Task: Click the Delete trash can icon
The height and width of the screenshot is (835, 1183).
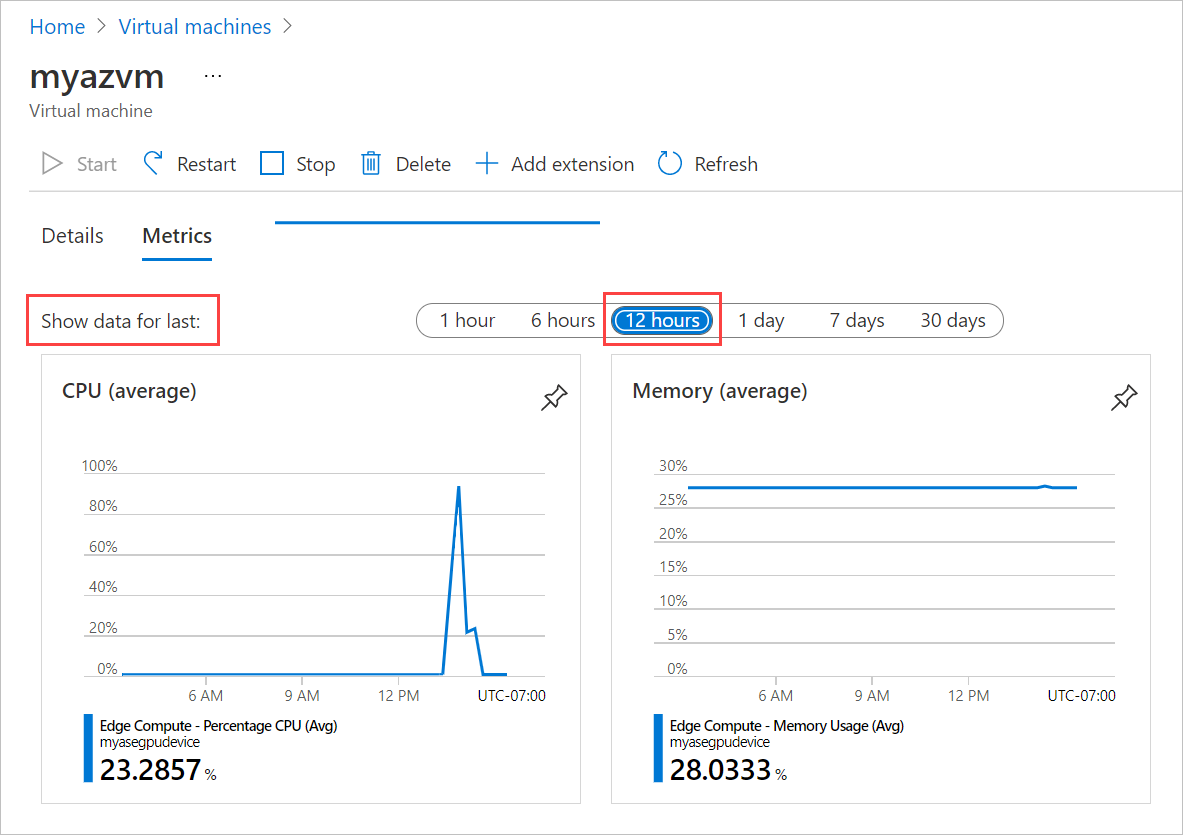Action: point(370,164)
